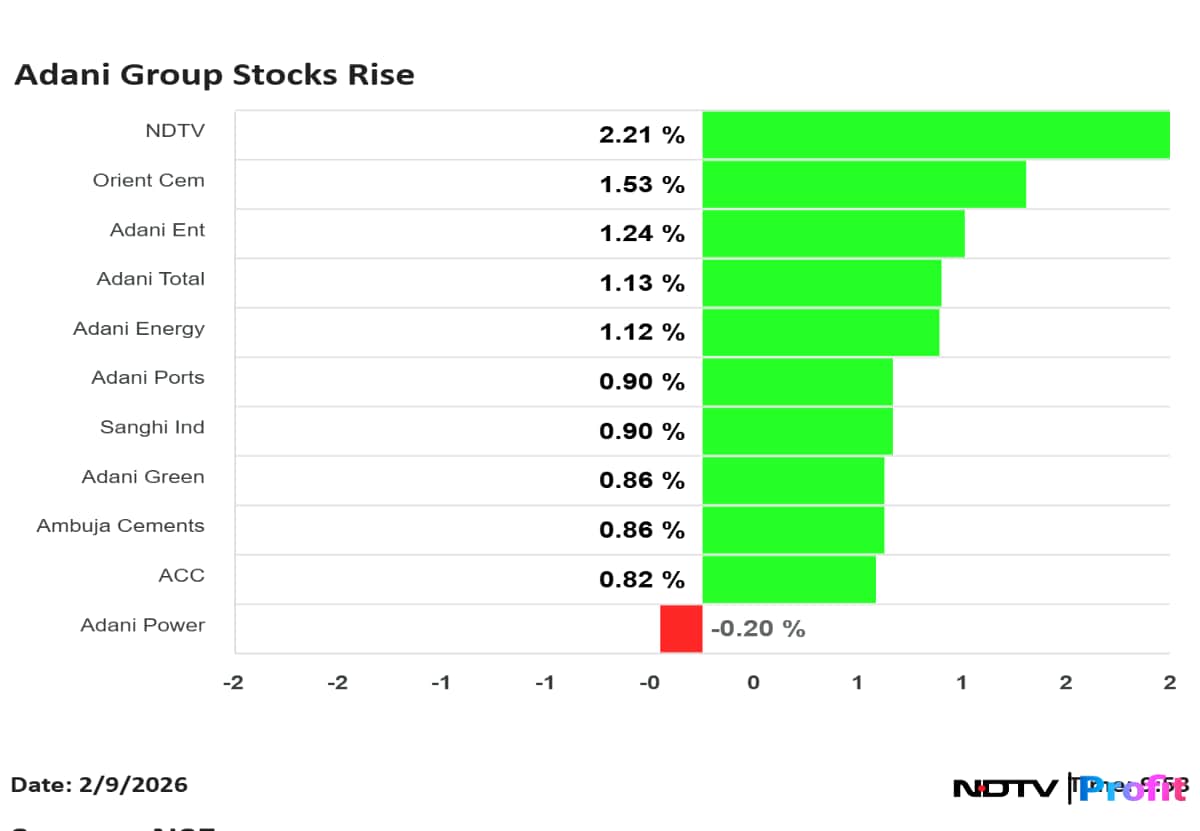Select the Adani Ports label
The height and width of the screenshot is (831, 1200).
pyautogui.click(x=147, y=378)
